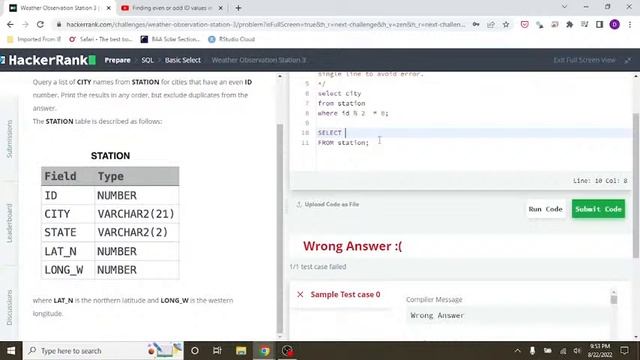Switch to the Finding even or odd ID tab

tap(171, 8)
